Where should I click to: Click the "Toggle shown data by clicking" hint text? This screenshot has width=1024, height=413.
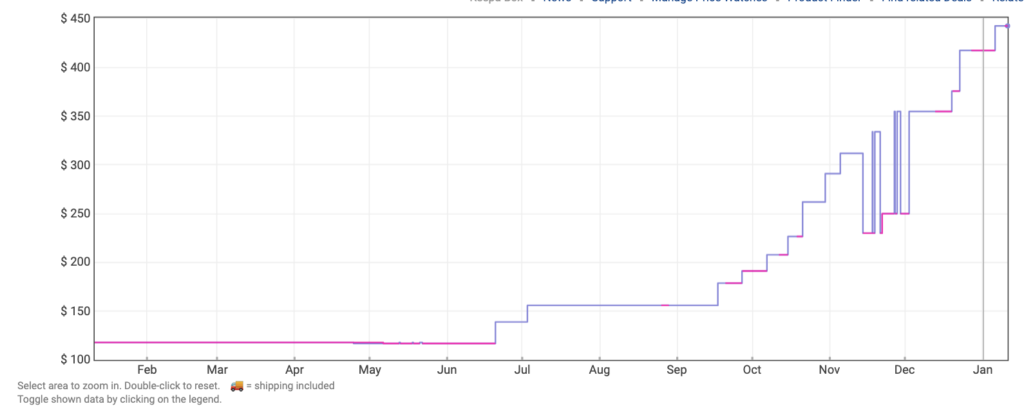[x=120, y=399]
